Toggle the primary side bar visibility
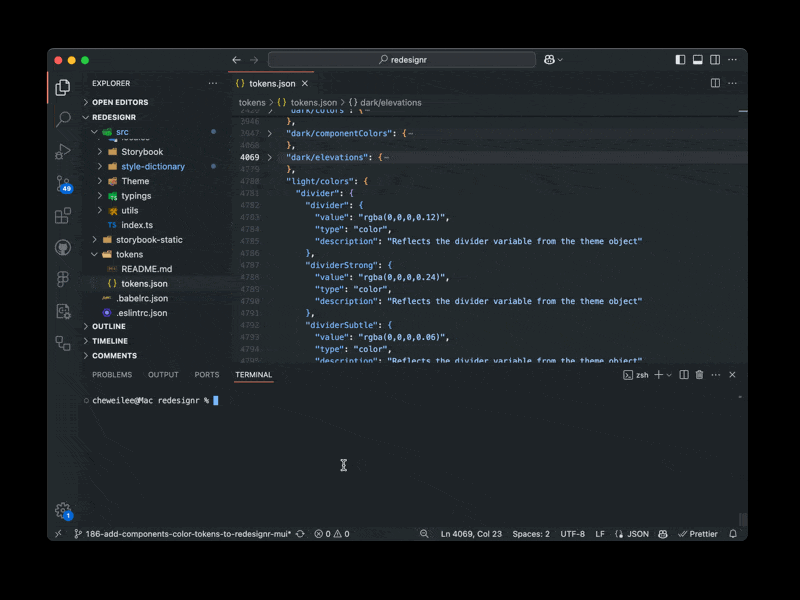This screenshot has width=800, height=600. click(x=680, y=60)
